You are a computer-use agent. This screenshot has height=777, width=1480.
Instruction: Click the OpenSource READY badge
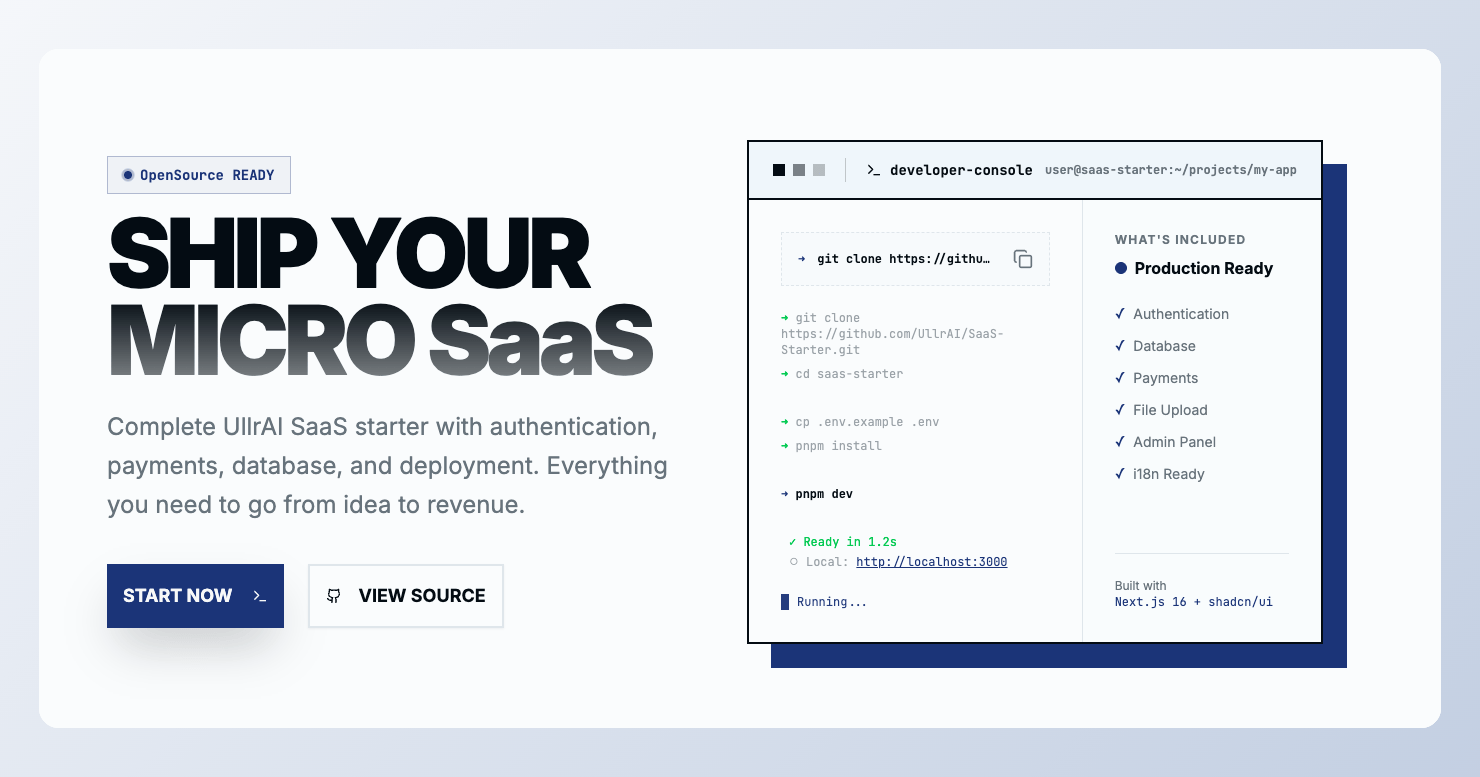(x=199, y=175)
